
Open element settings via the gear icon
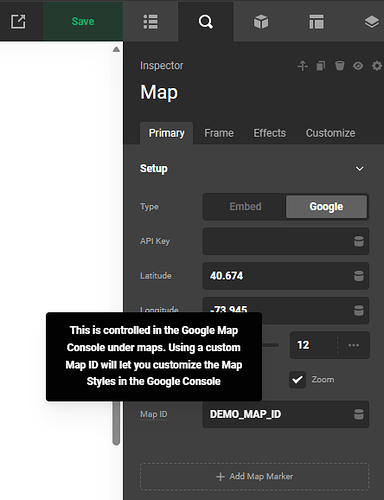pyautogui.click(x=377, y=66)
